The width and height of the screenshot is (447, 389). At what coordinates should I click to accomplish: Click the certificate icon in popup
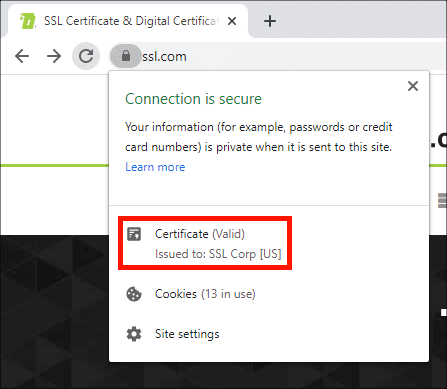tap(134, 234)
